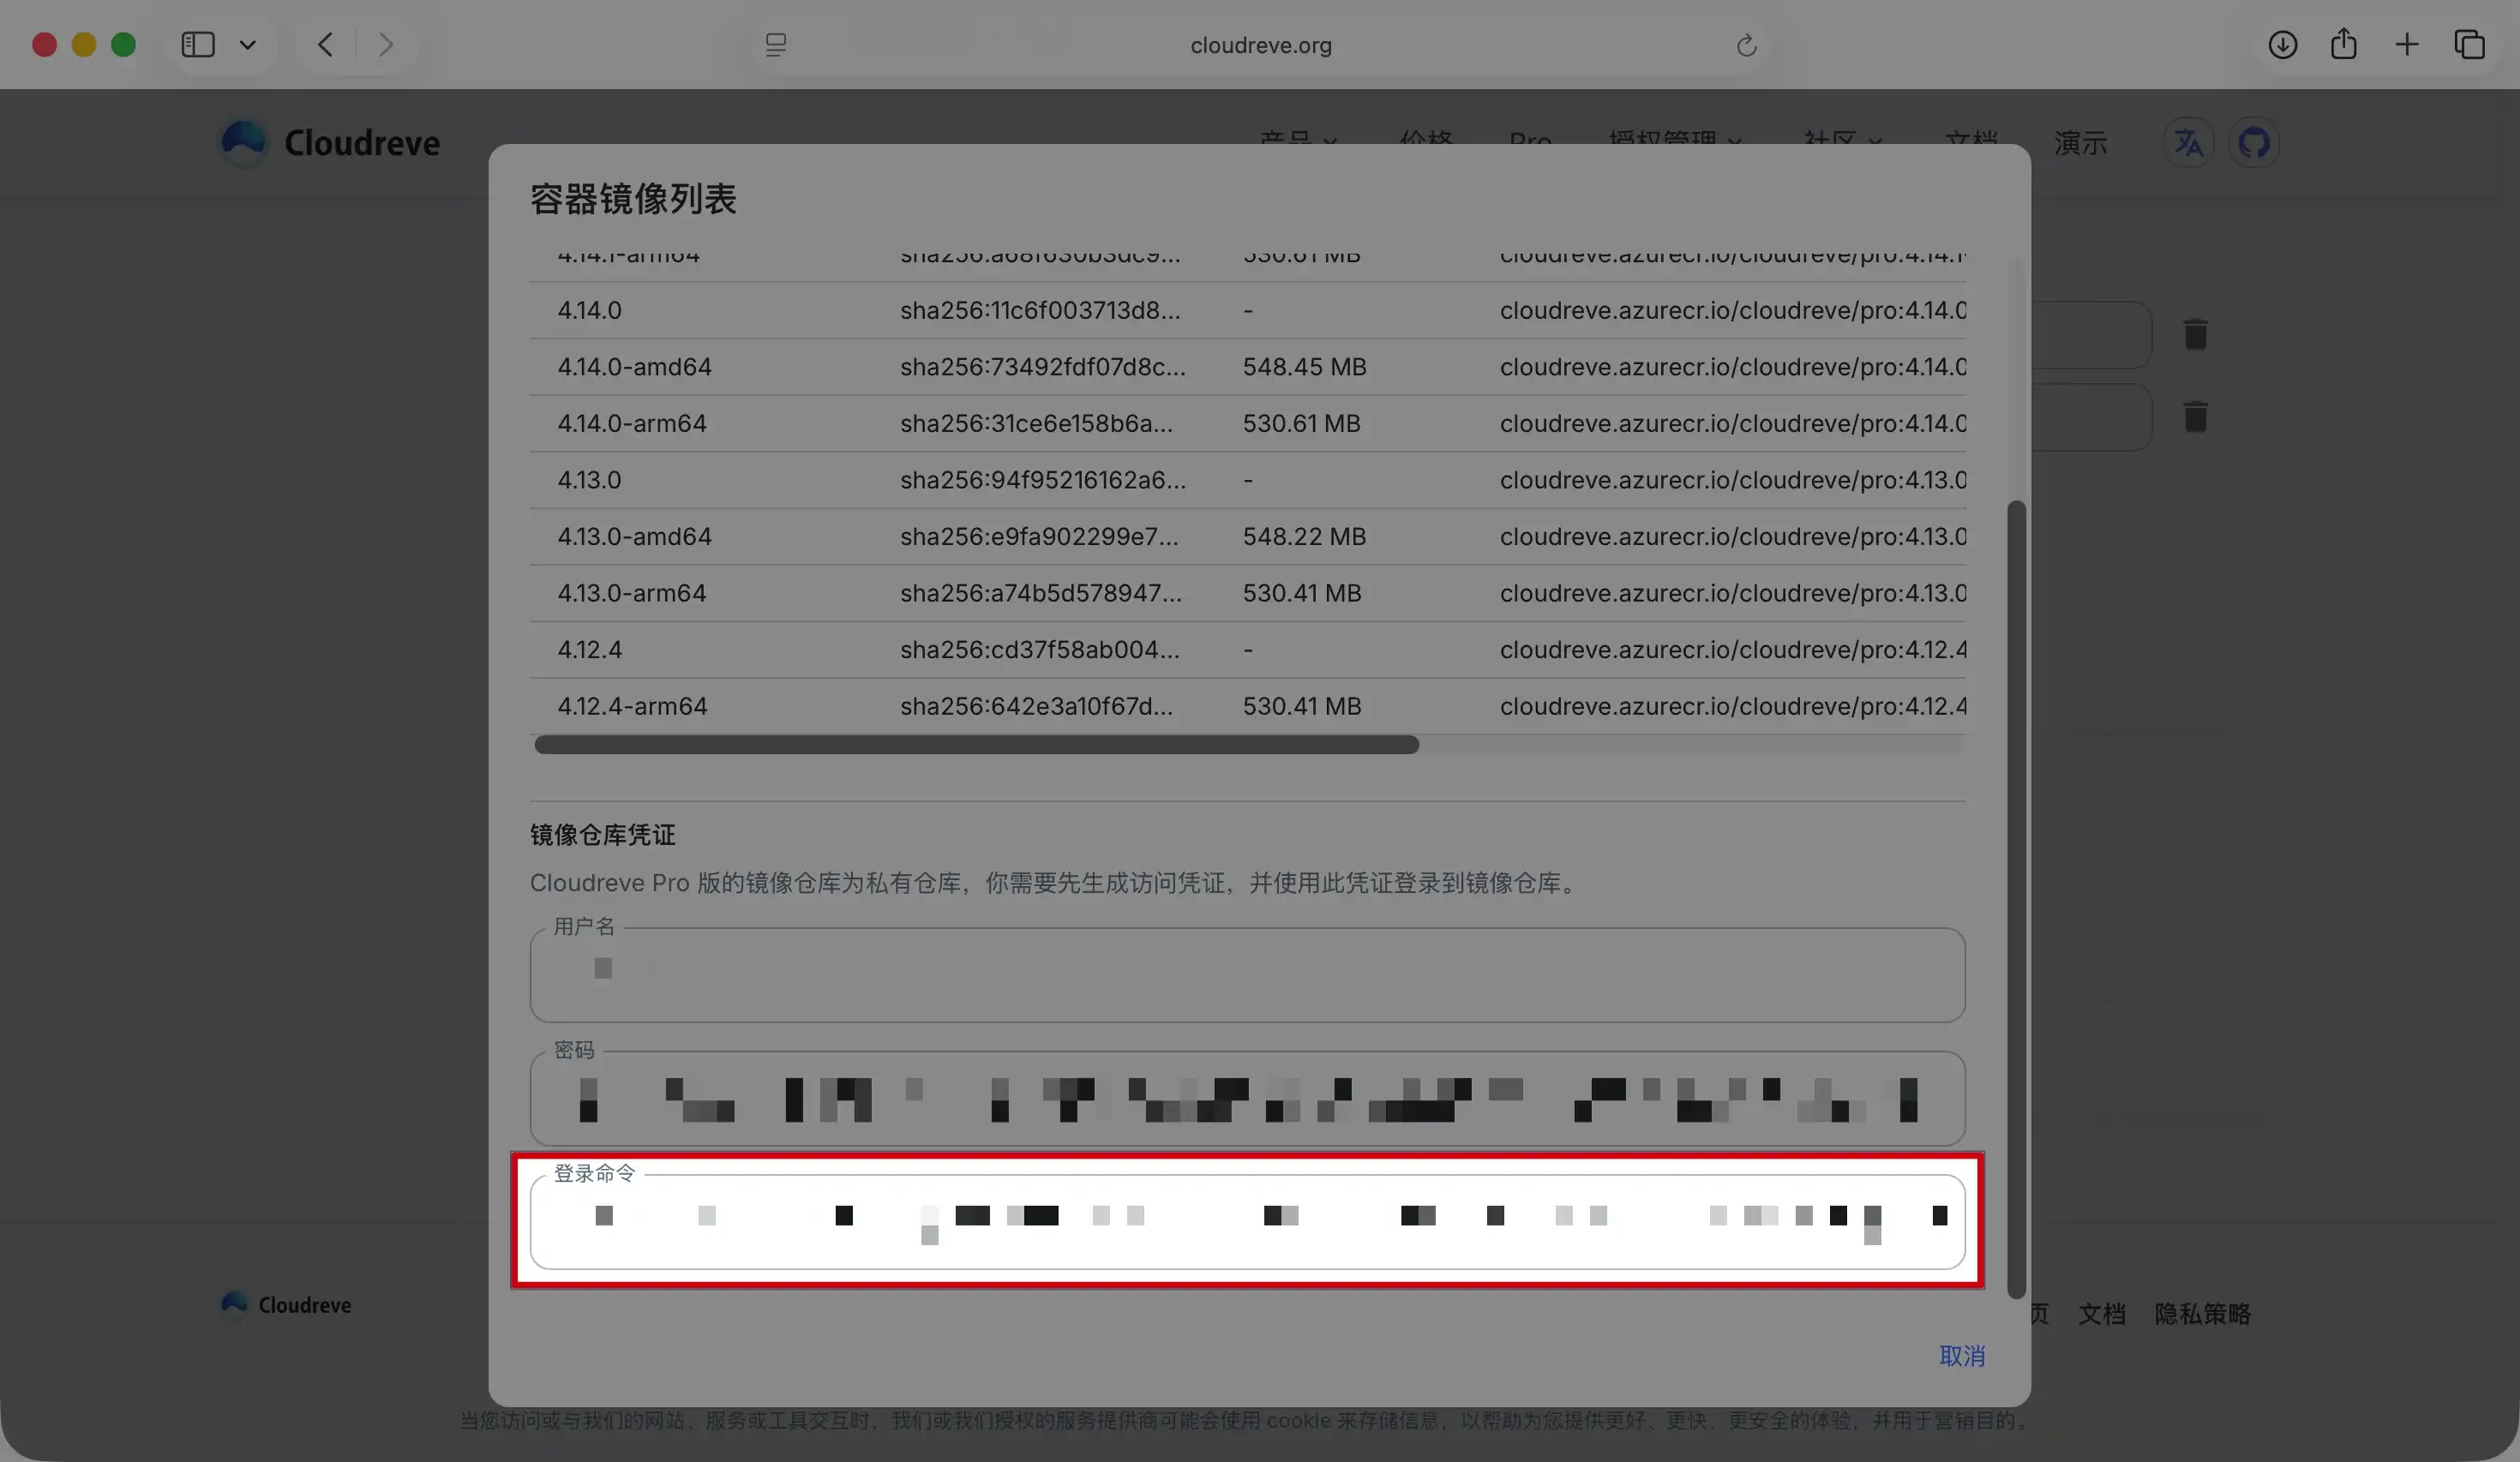Open new tab with plus icon
The height and width of the screenshot is (1462, 2520).
2407,44
